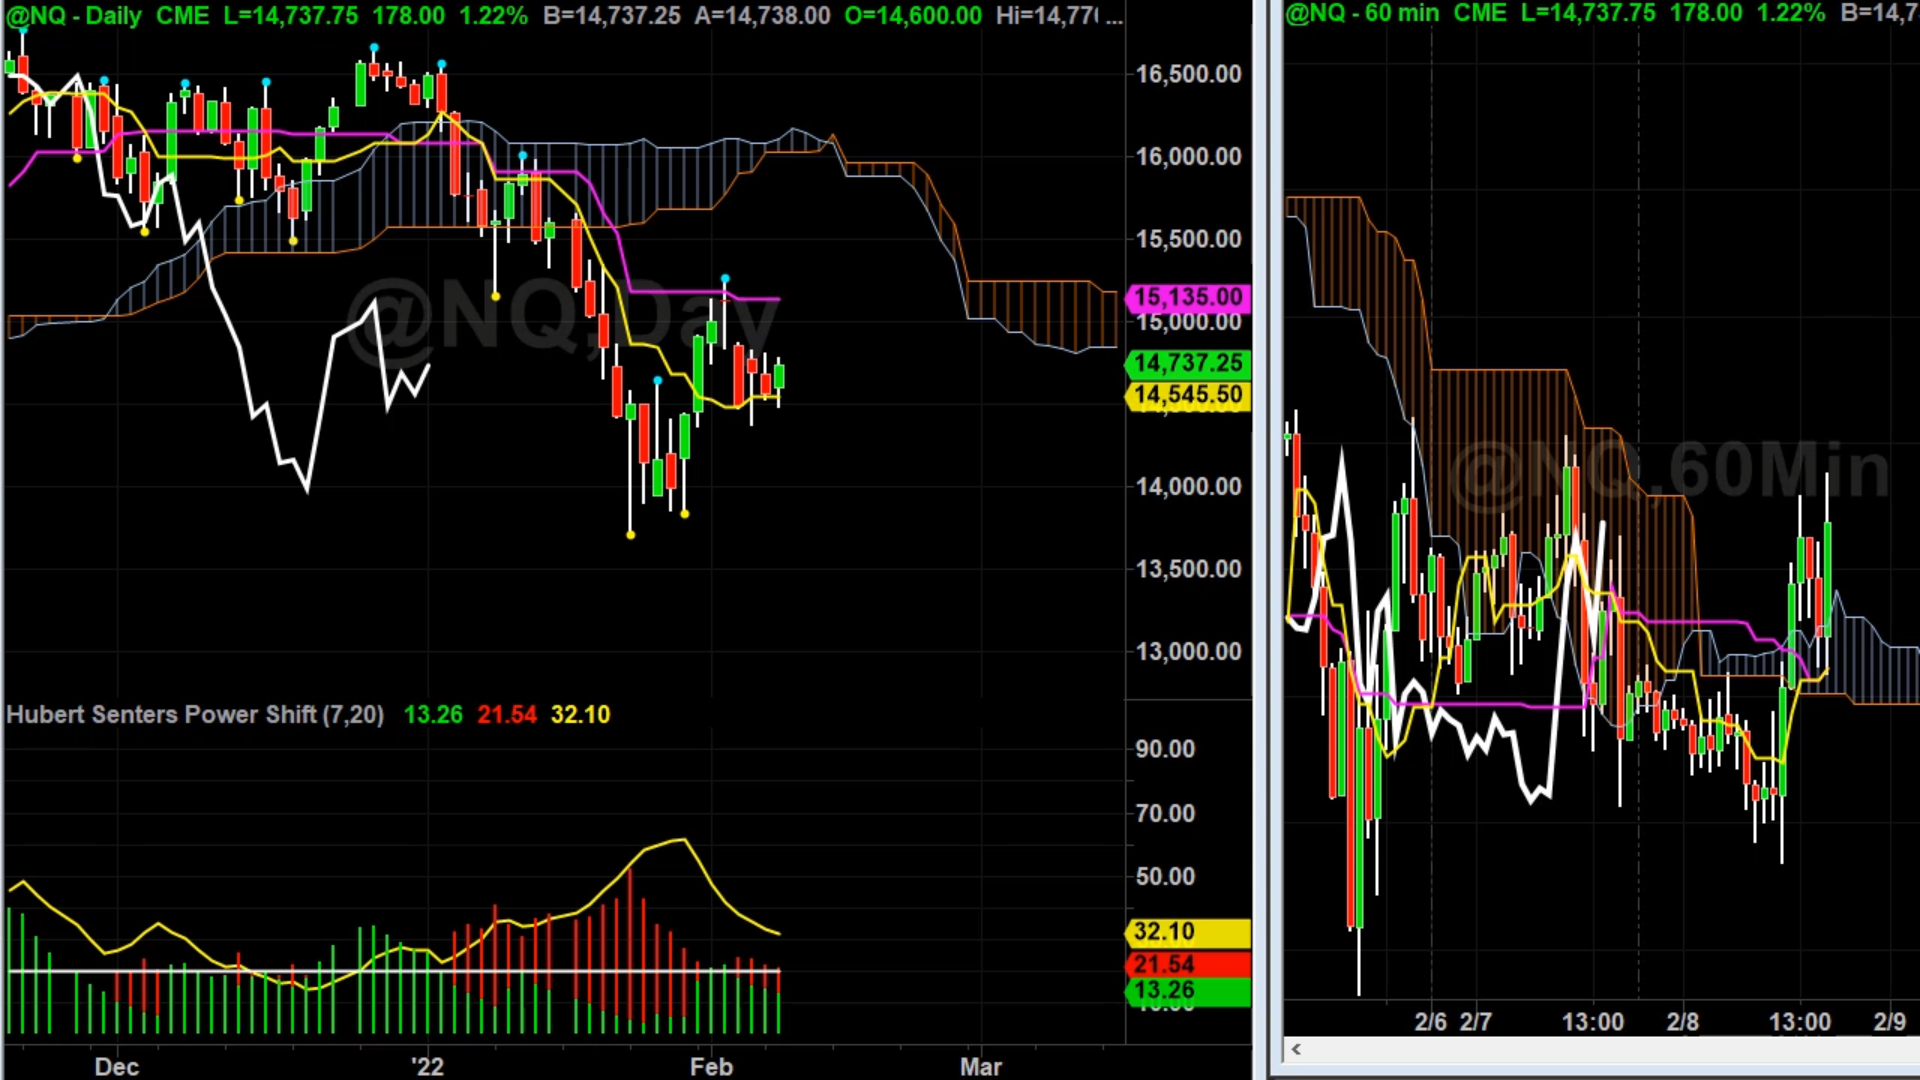Click the 50.00 indicator axis label
This screenshot has height=1080, width=1920.
point(1165,877)
